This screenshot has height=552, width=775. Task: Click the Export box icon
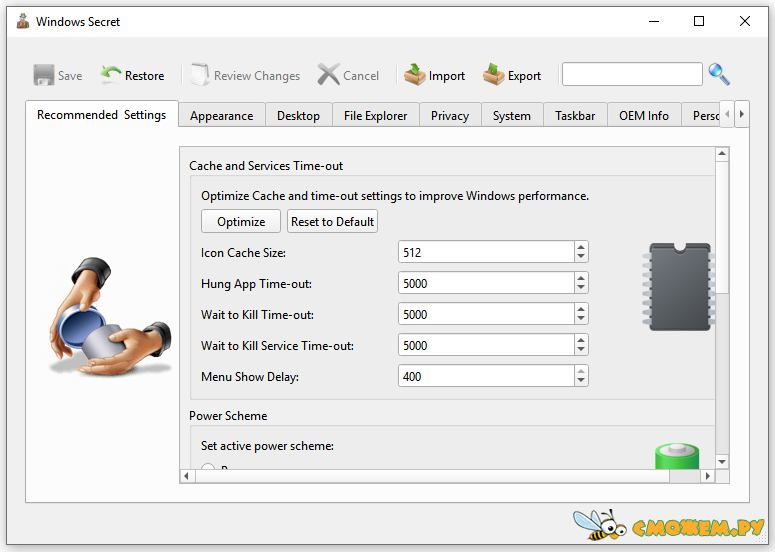pos(494,75)
